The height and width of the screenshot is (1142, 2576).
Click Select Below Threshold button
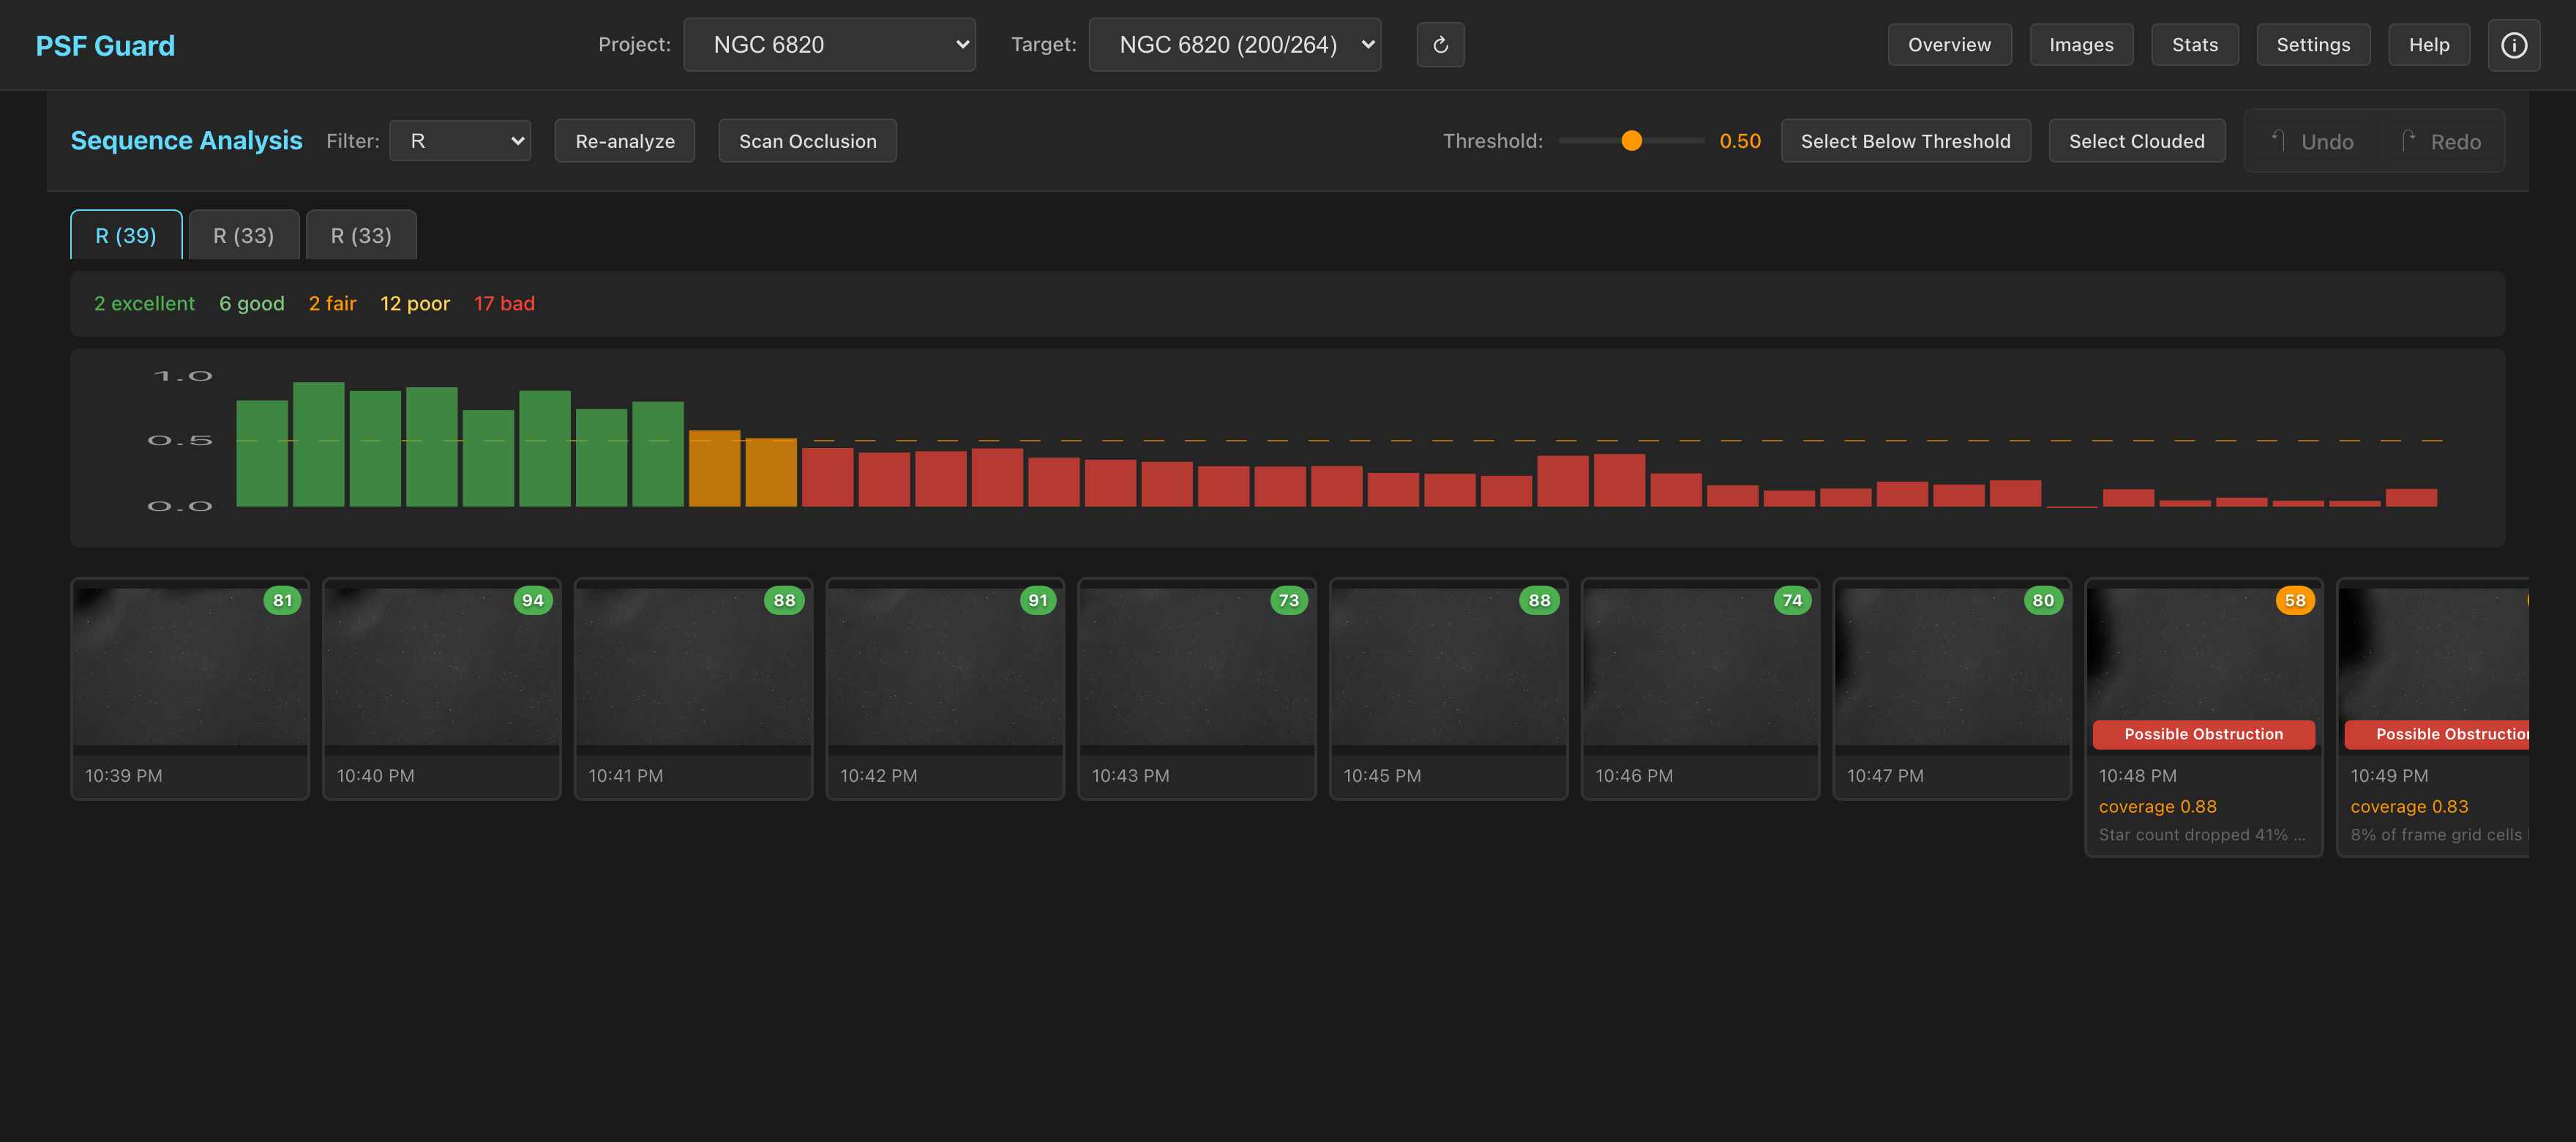point(1905,141)
